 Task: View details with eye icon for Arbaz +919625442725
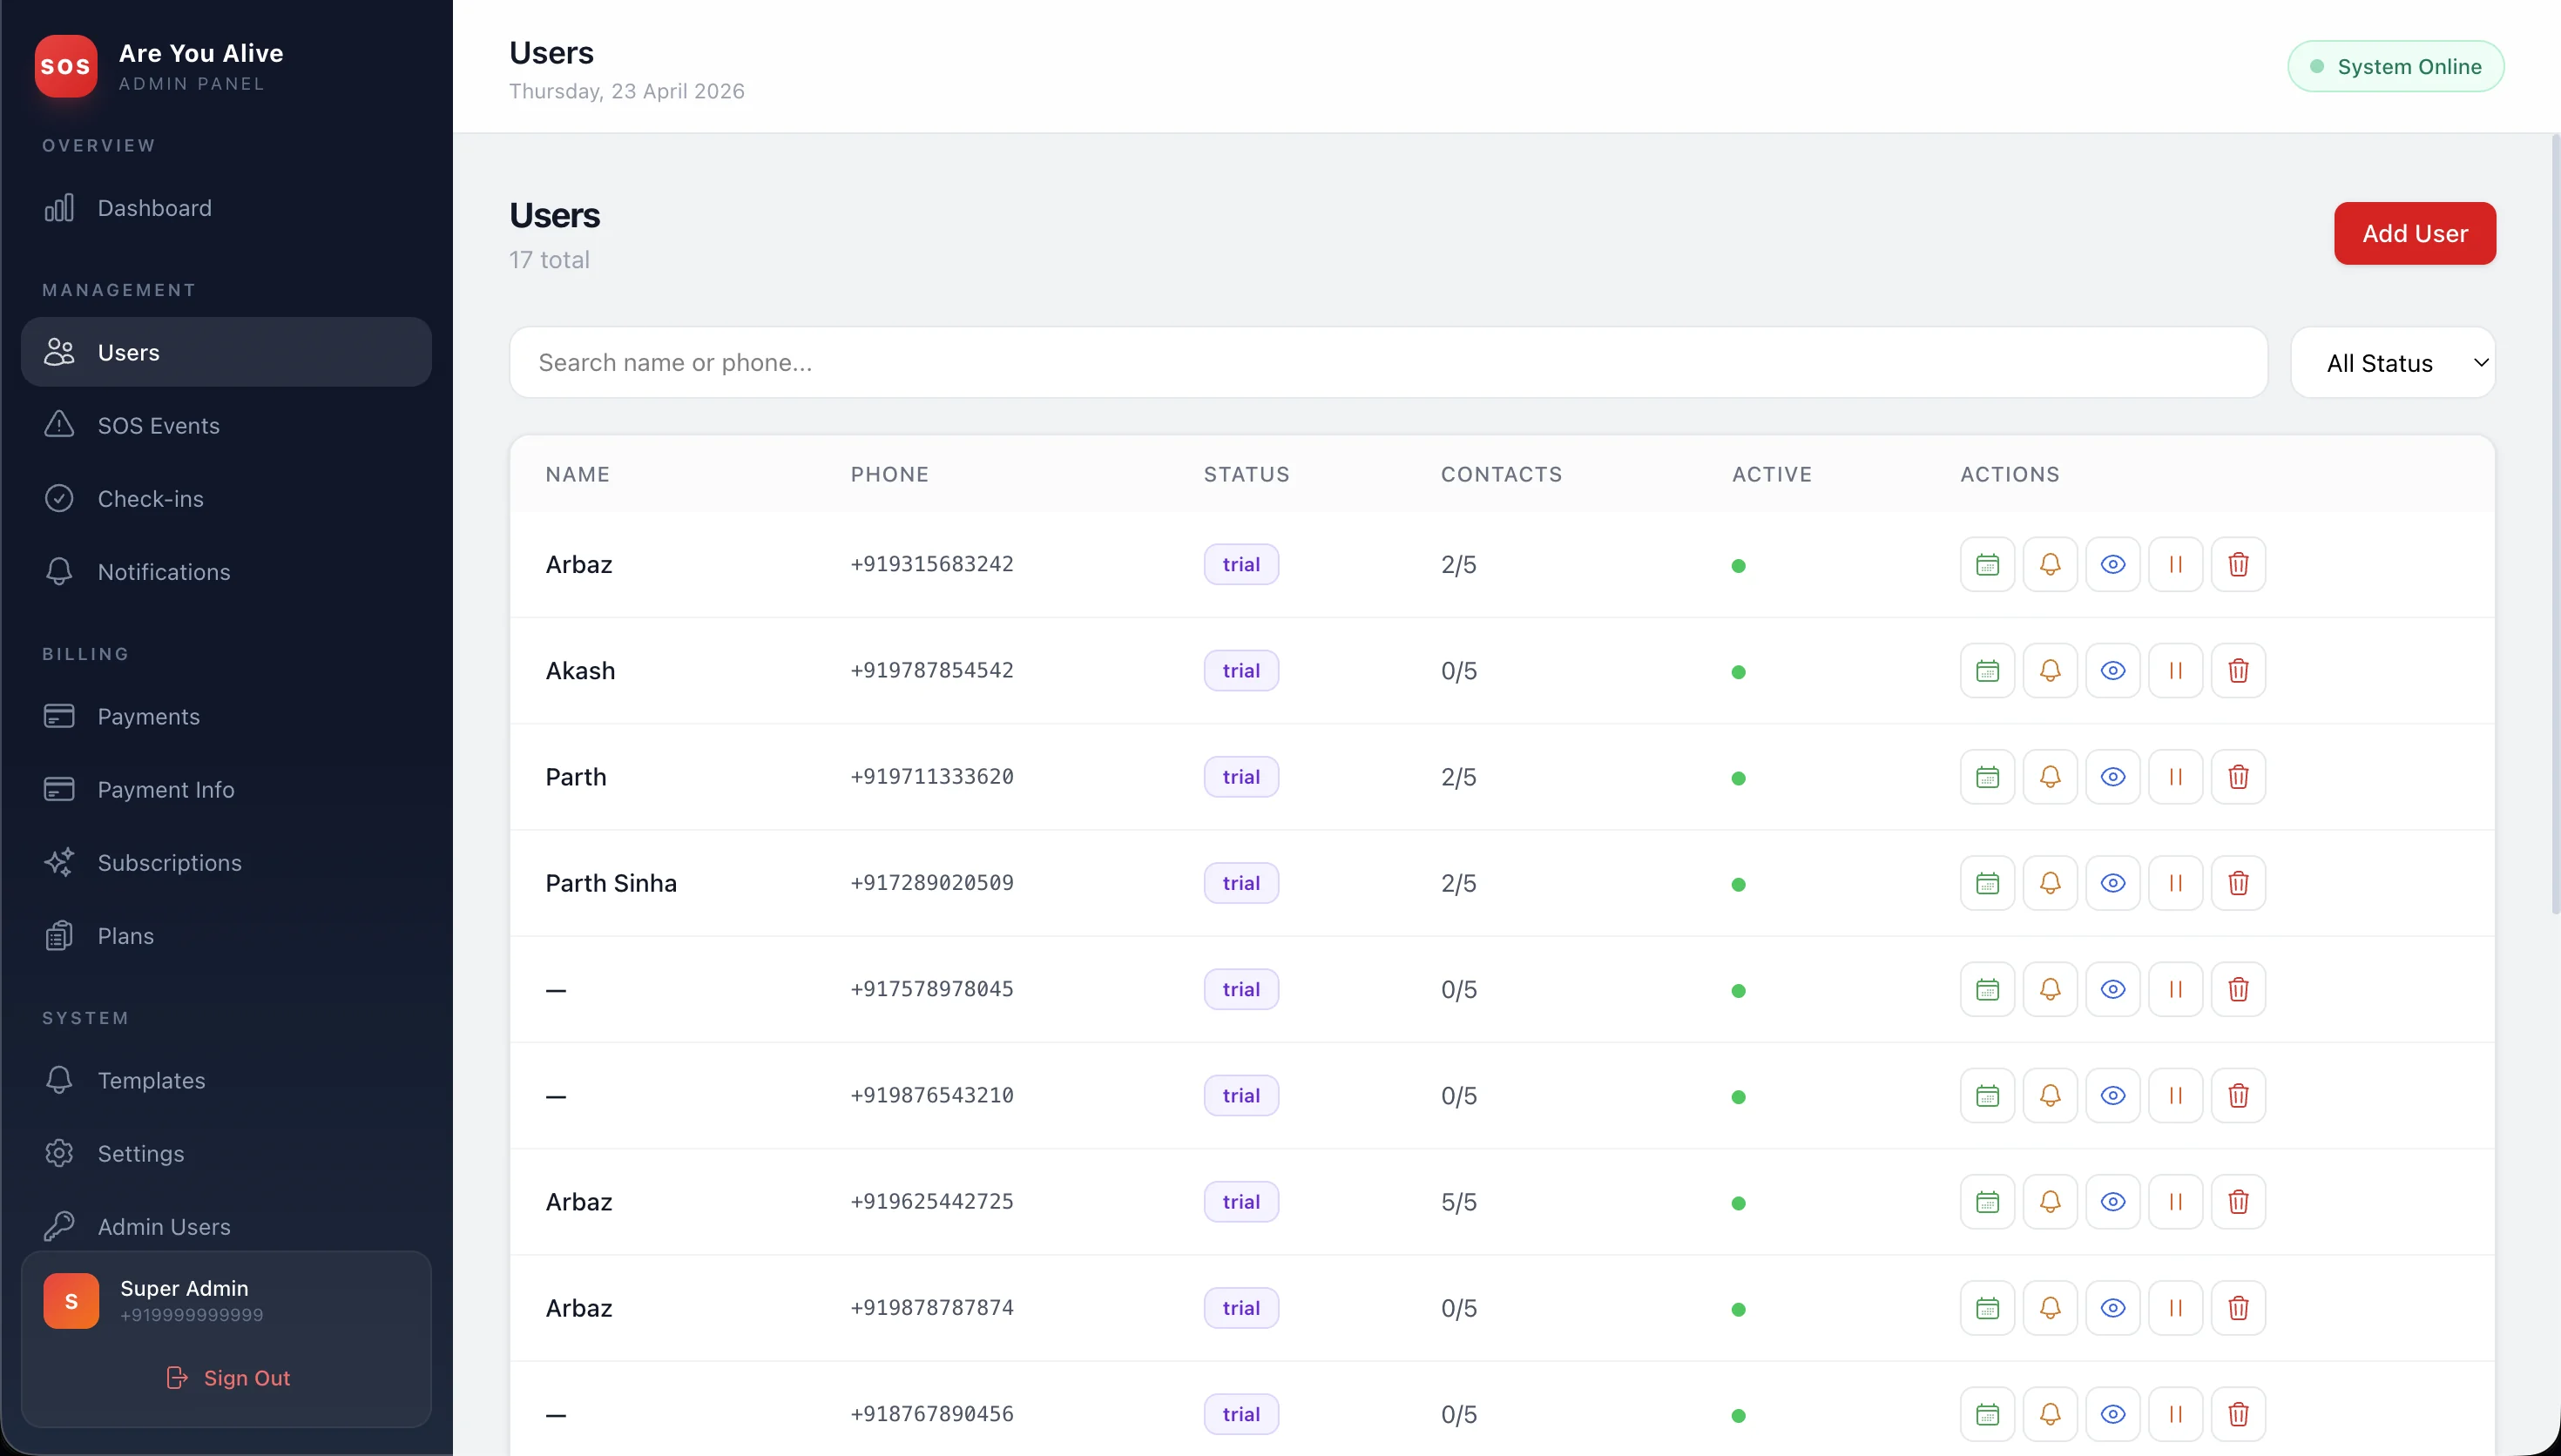pos(2112,1202)
